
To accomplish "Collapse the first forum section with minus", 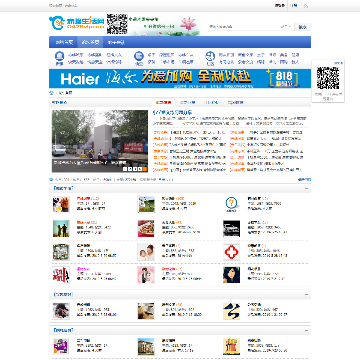I will point(306,188).
